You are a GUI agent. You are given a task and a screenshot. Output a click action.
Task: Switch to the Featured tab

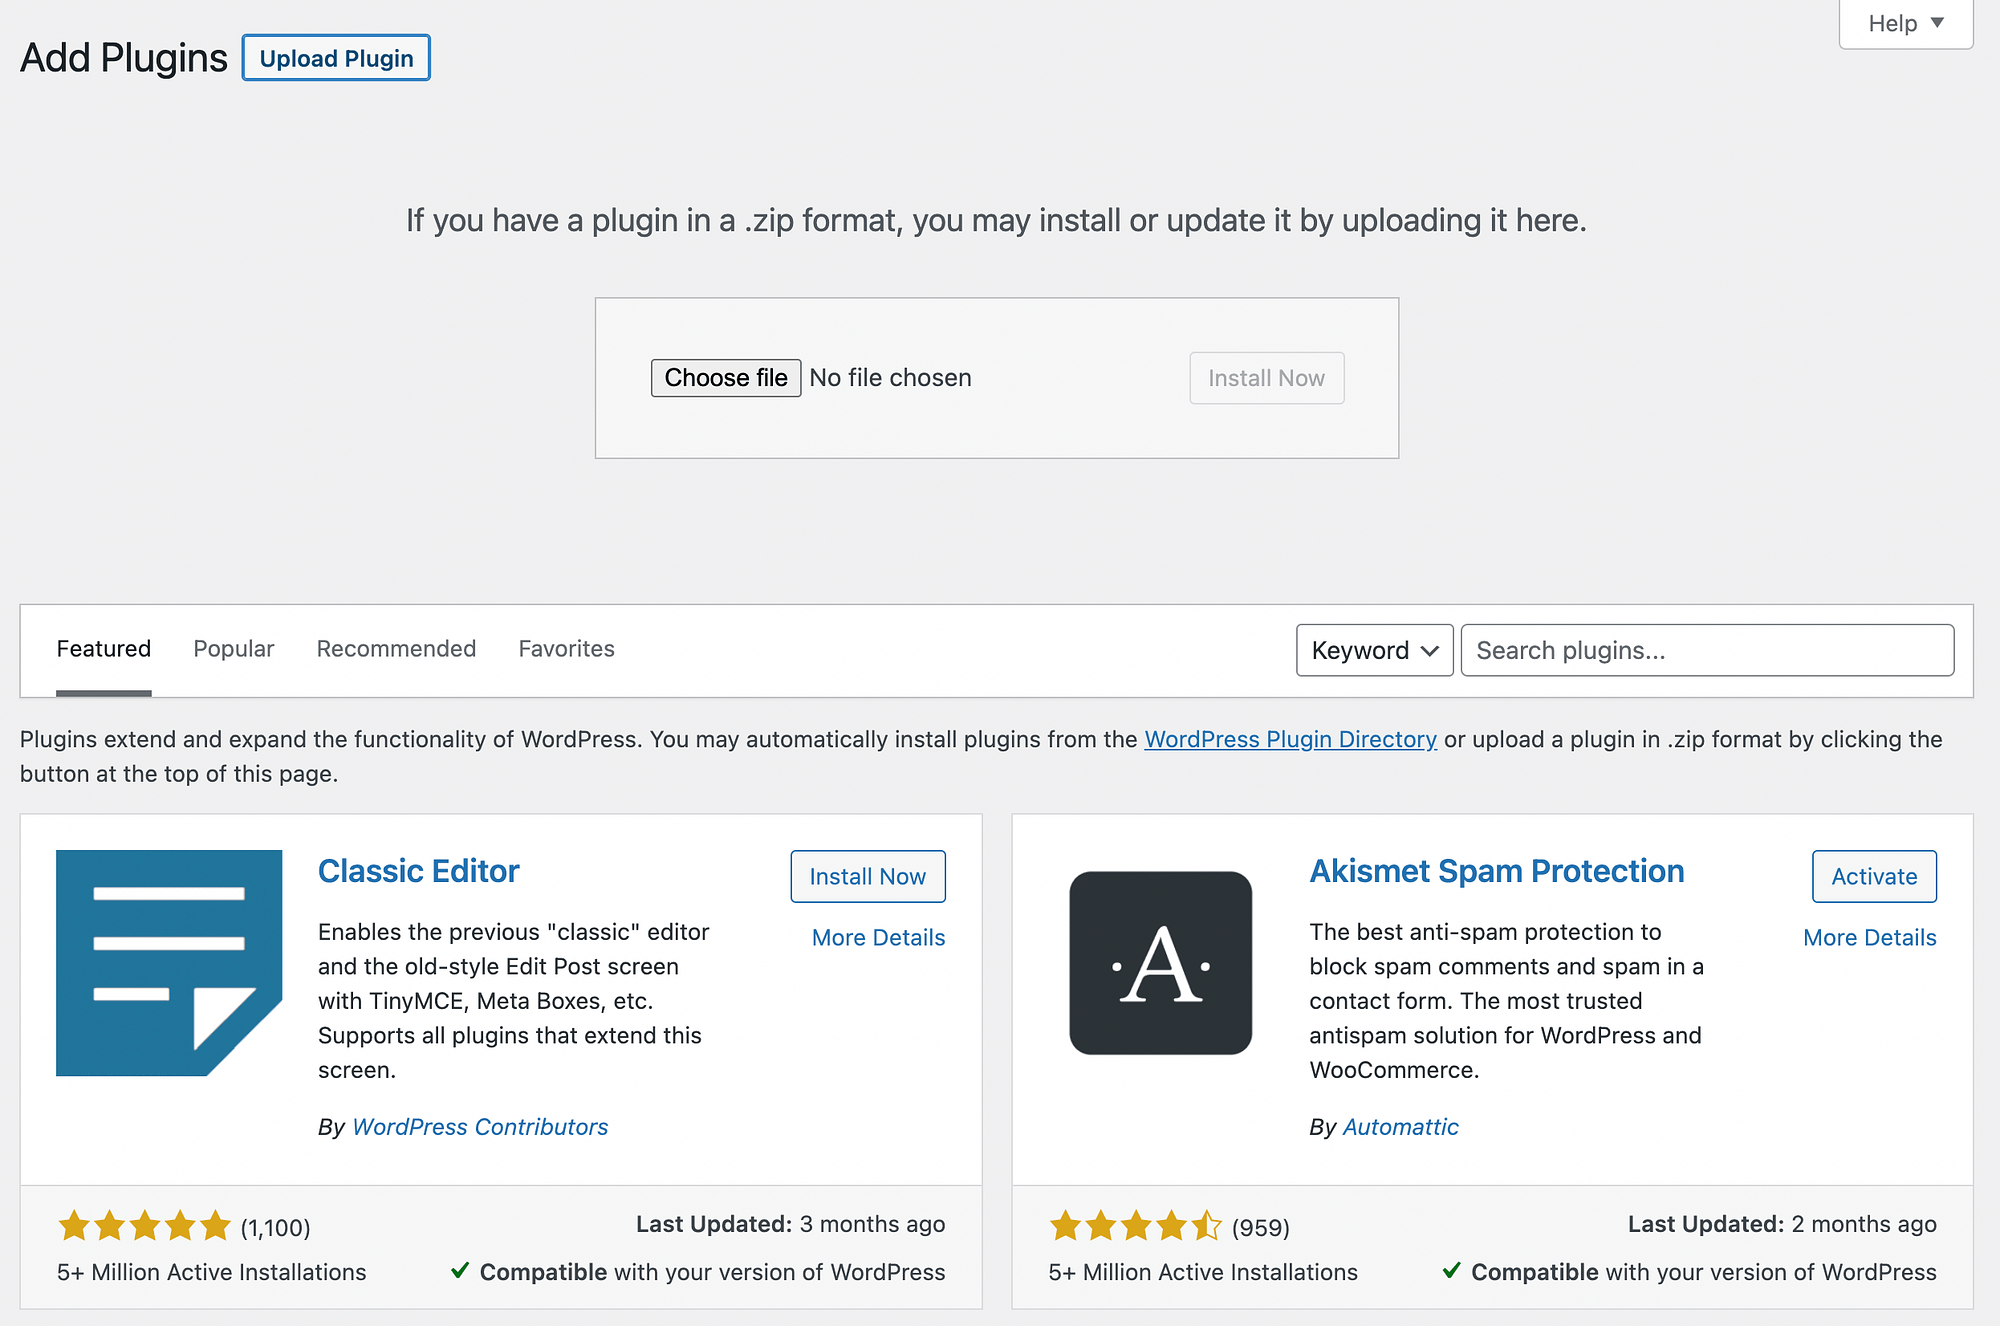click(104, 649)
